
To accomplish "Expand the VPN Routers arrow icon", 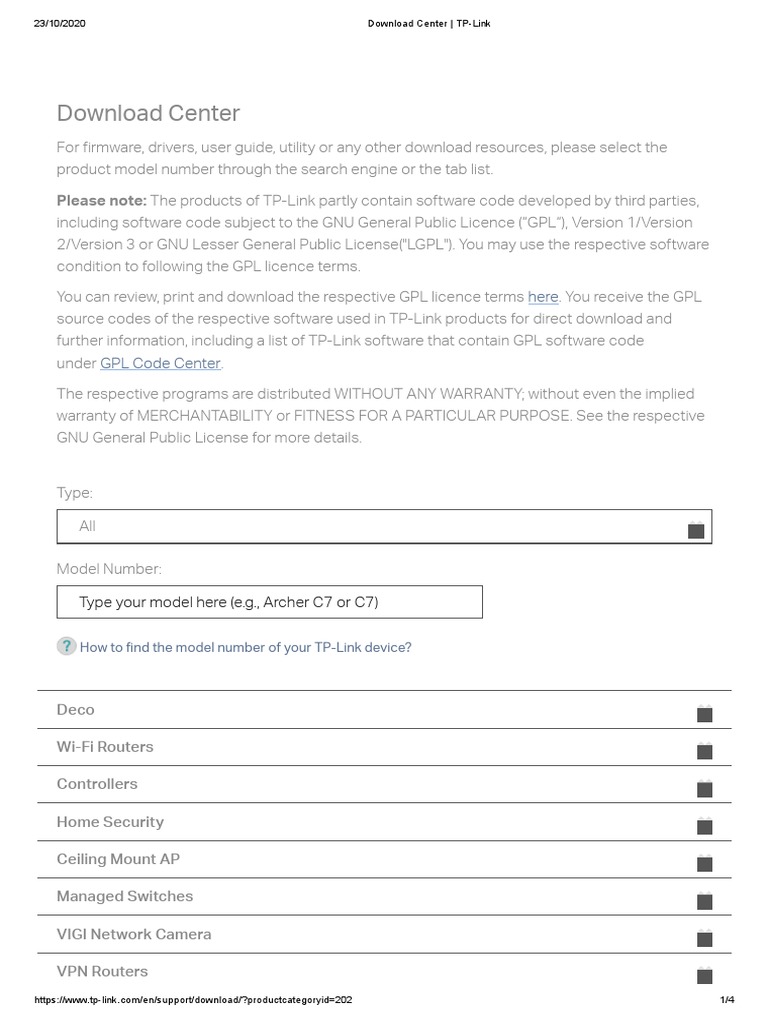I will (704, 974).
